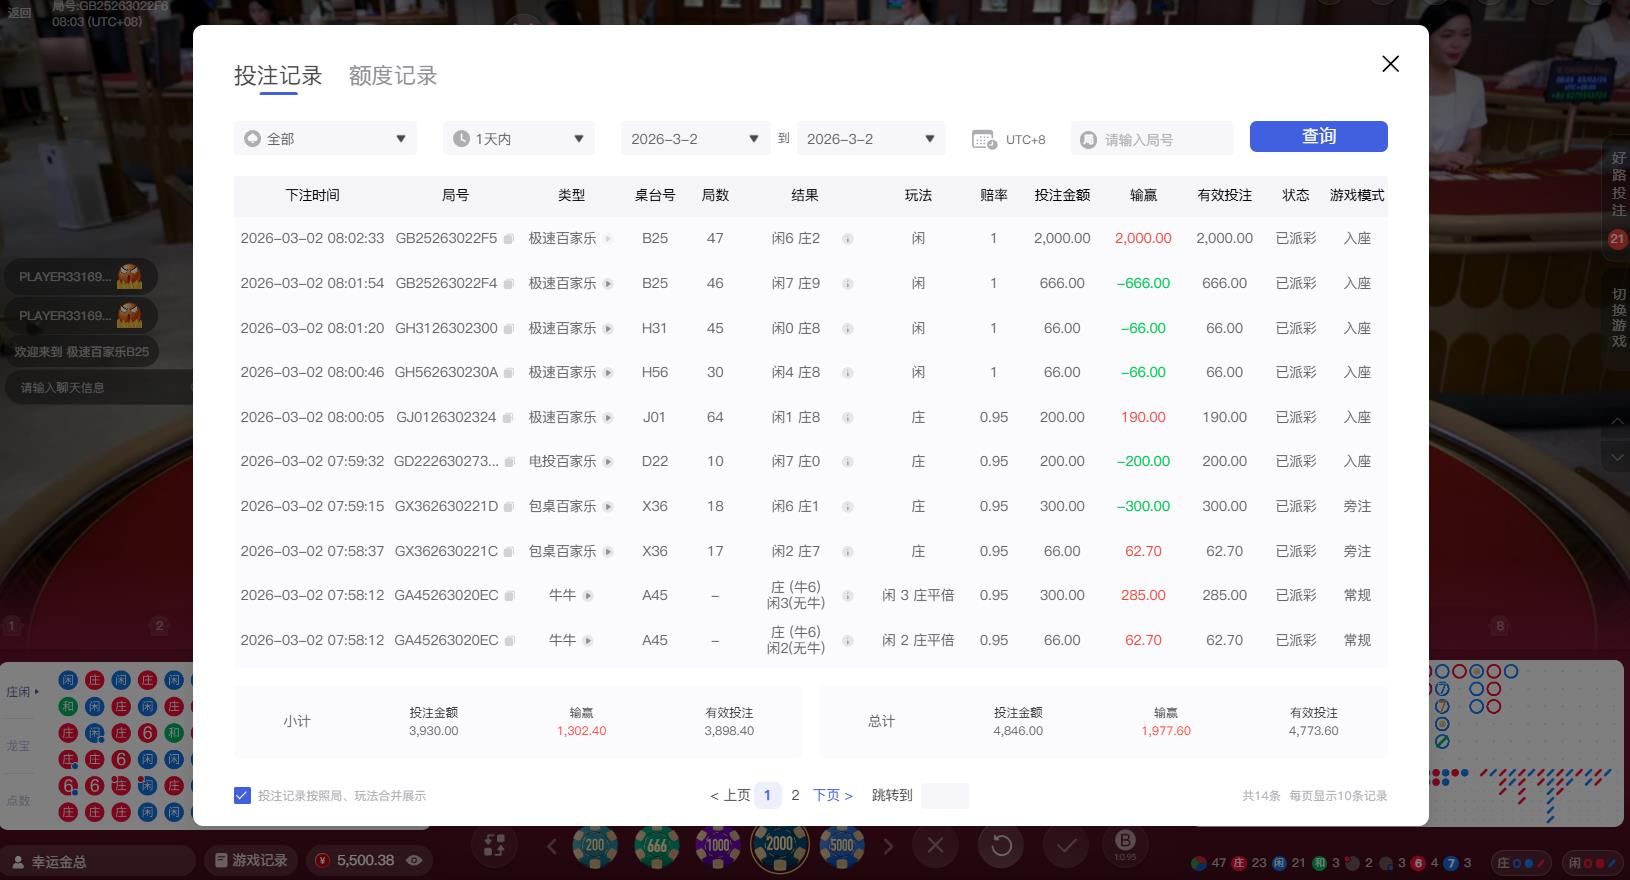Go to next page via 下页
Image resolution: width=1630 pixels, height=880 pixels.
[832, 796]
